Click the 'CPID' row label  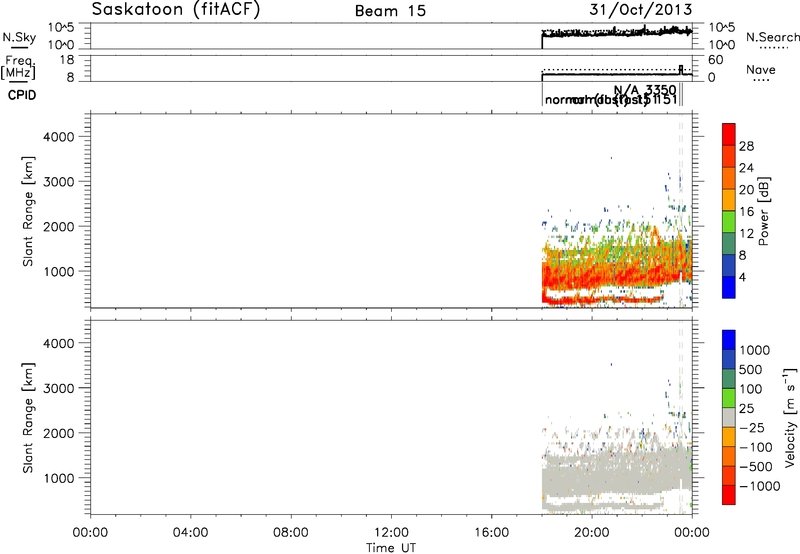click(x=22, y=95)
